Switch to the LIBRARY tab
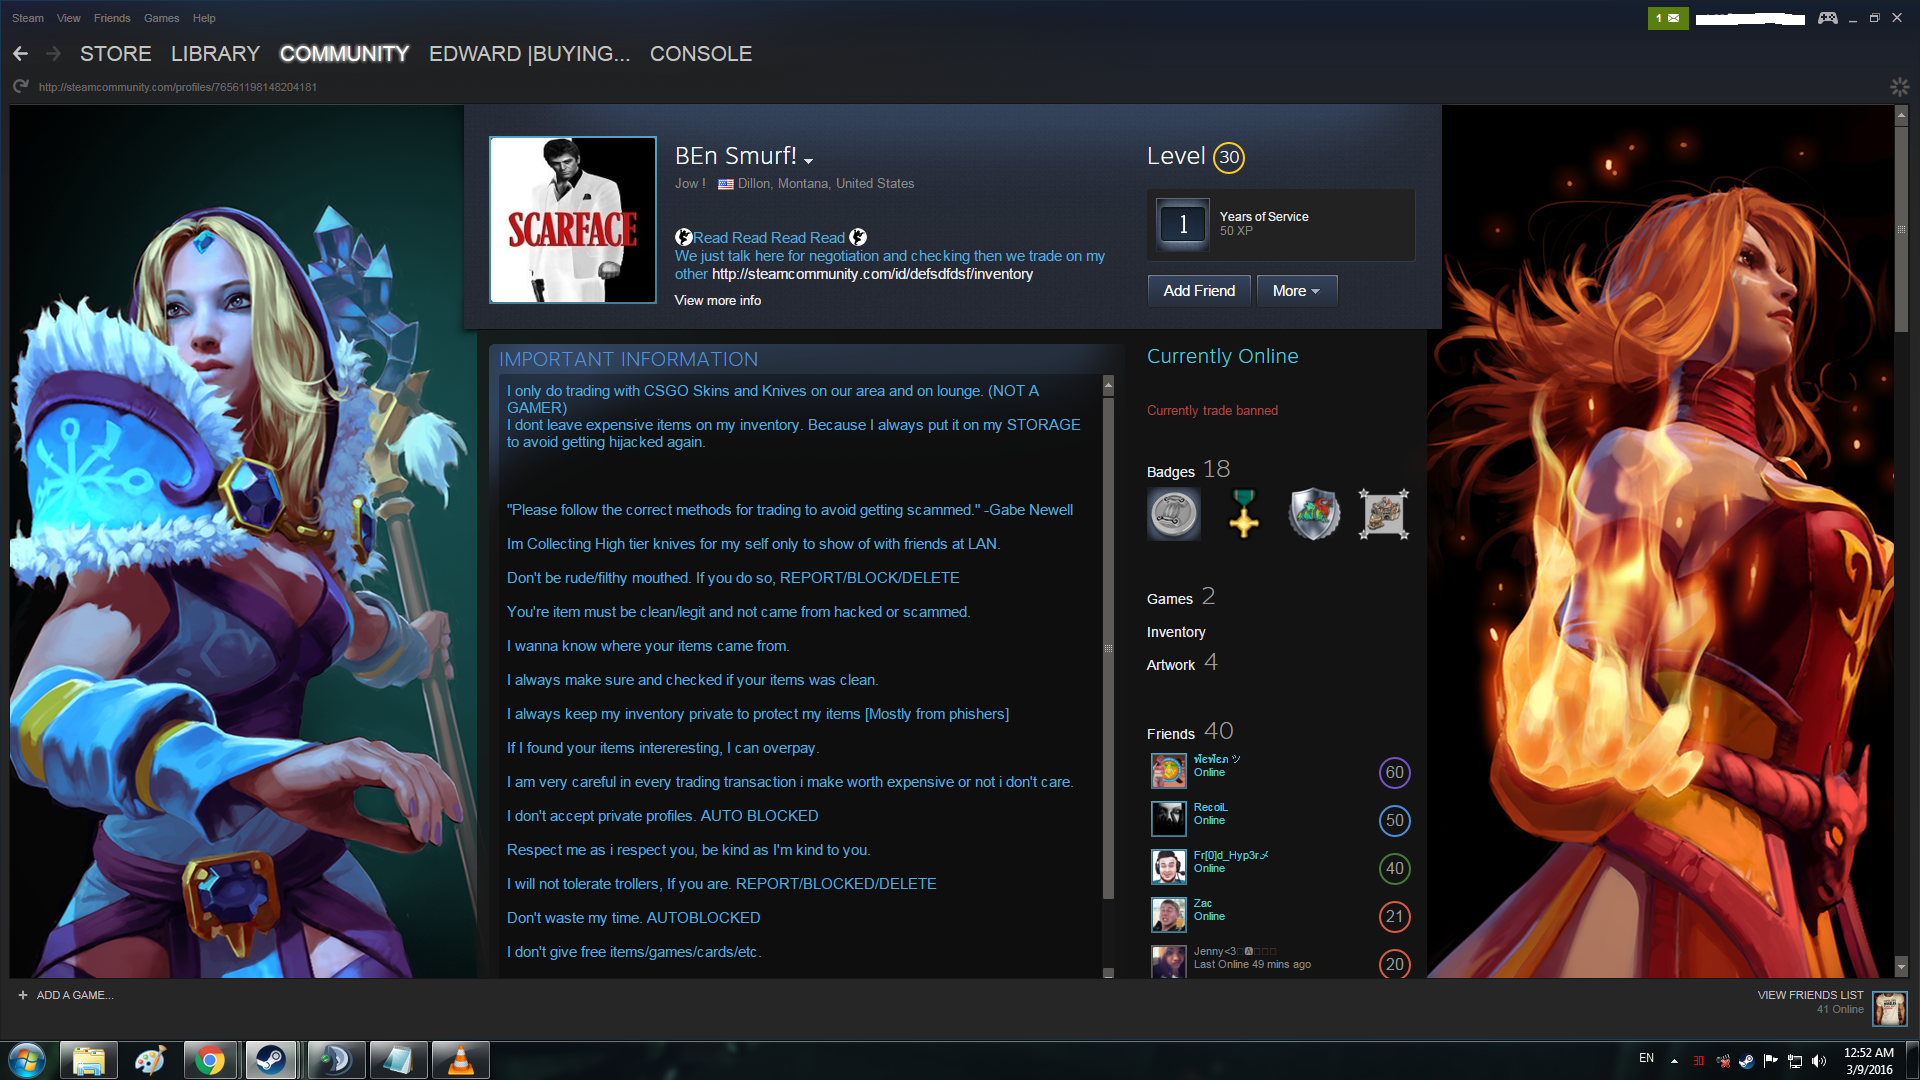Image resolution: width=1920 pixels, height=1080 pixels. click(215, 54)
